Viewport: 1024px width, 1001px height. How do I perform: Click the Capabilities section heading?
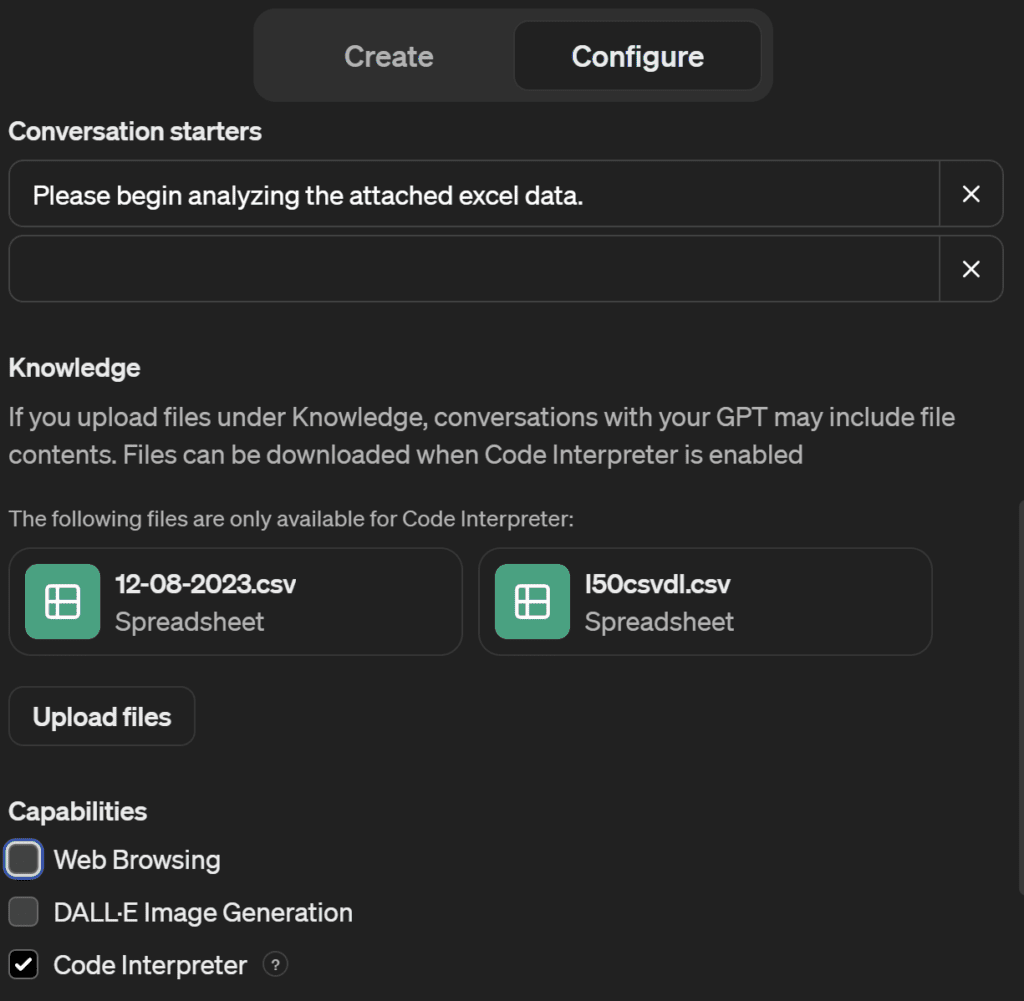tap(77, 811)
